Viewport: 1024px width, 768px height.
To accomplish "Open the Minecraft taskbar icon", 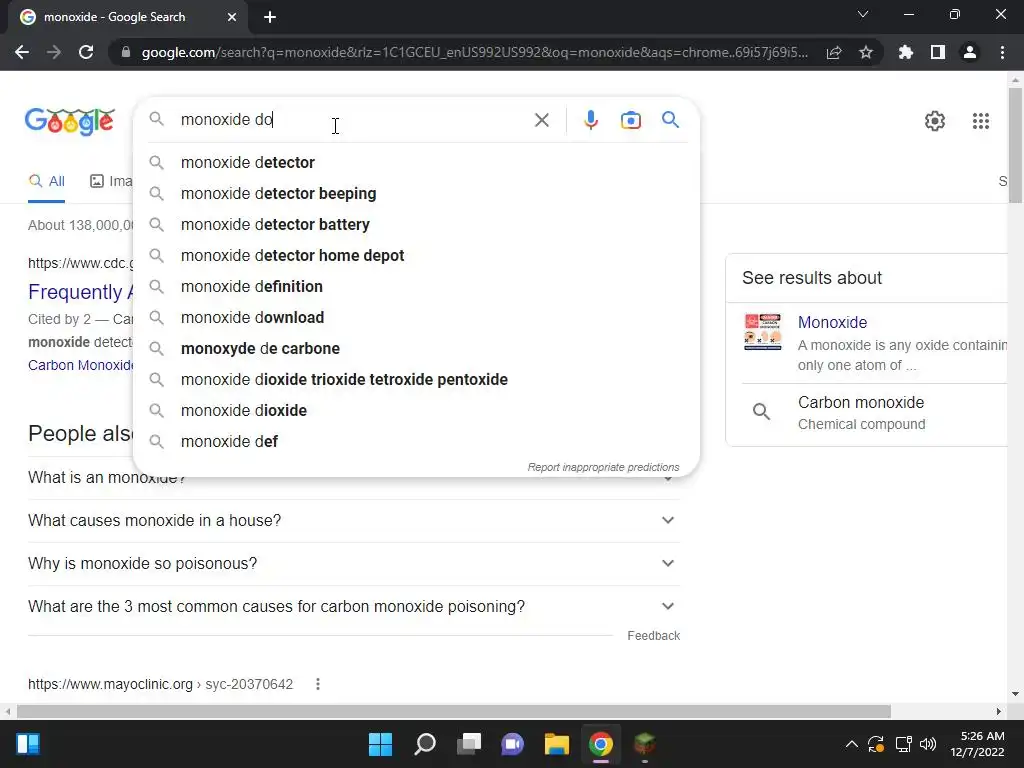I will pos(645,744).
